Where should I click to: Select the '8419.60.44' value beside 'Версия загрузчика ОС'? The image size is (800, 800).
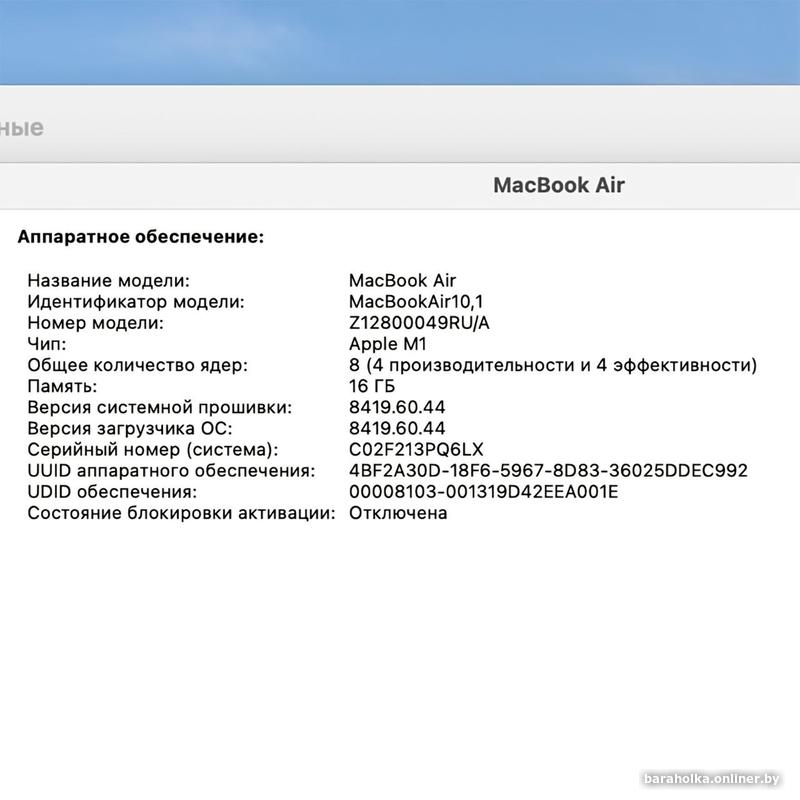(397, 429)
